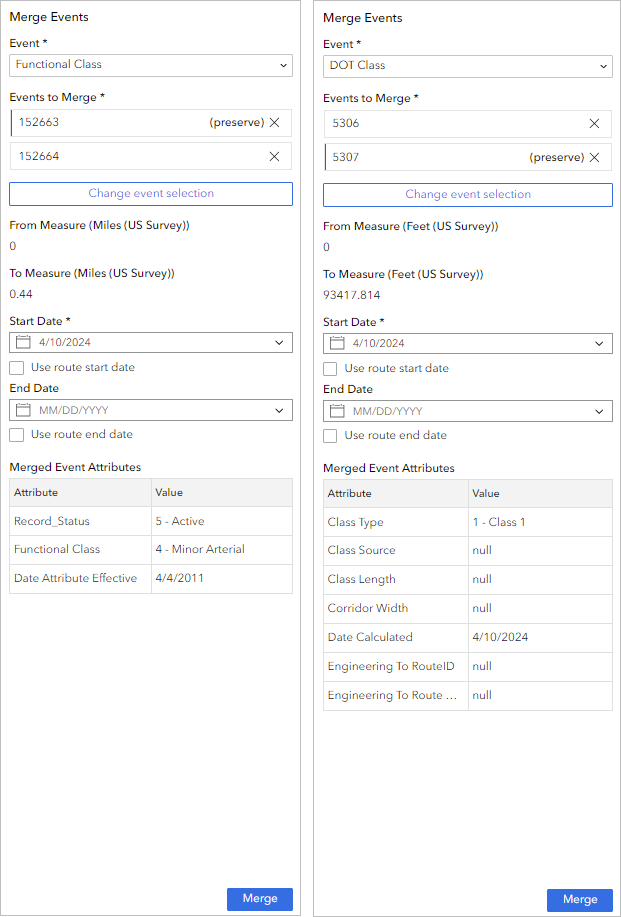Remove preserved event 5307 via its X icon

point(594,157)
